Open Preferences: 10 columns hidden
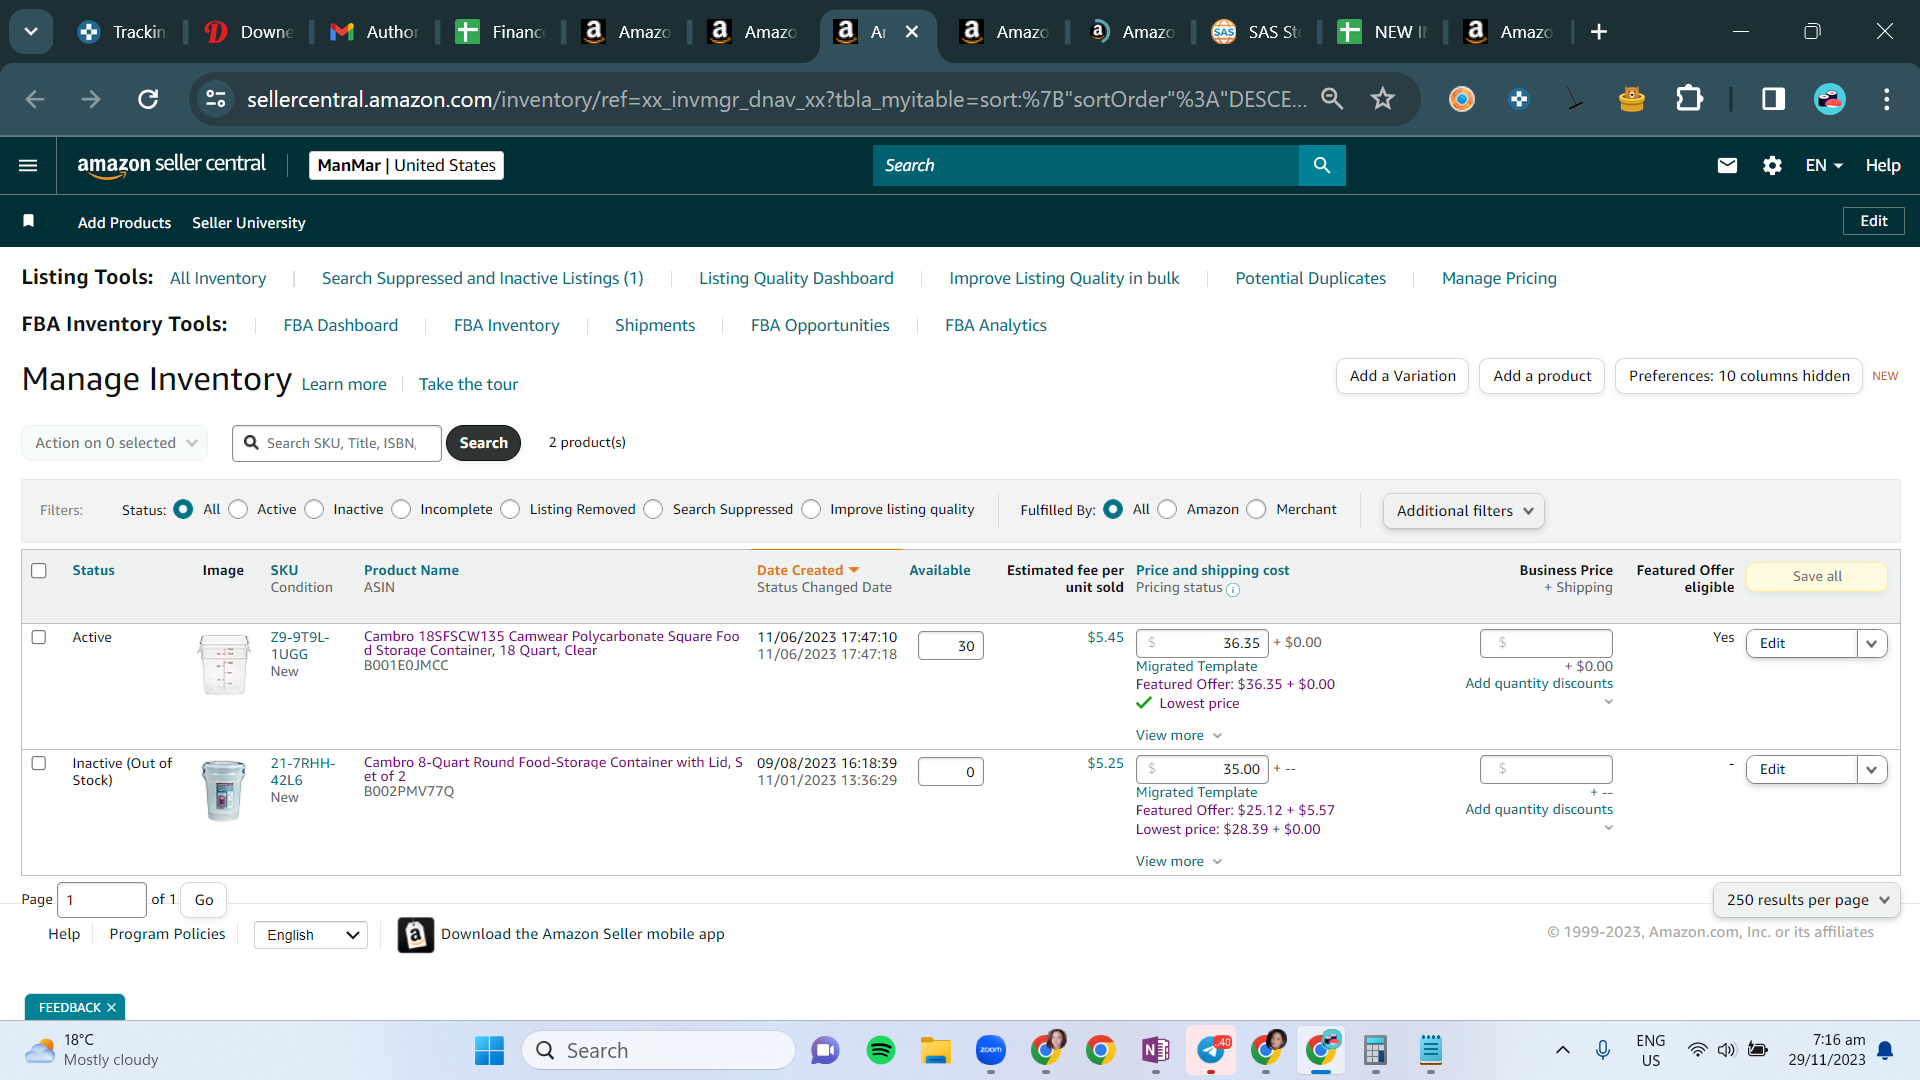This screenshot has width=1920, height=1080. click(1739, 376)
